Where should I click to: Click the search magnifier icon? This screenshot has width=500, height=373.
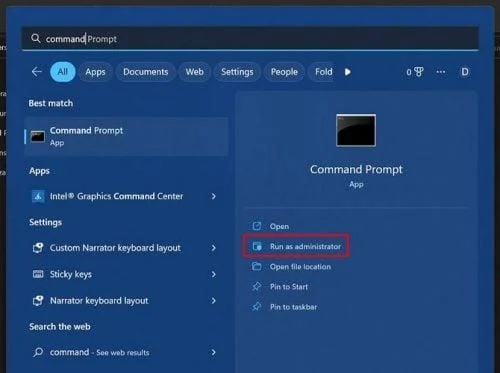click(x=36, y=39)
